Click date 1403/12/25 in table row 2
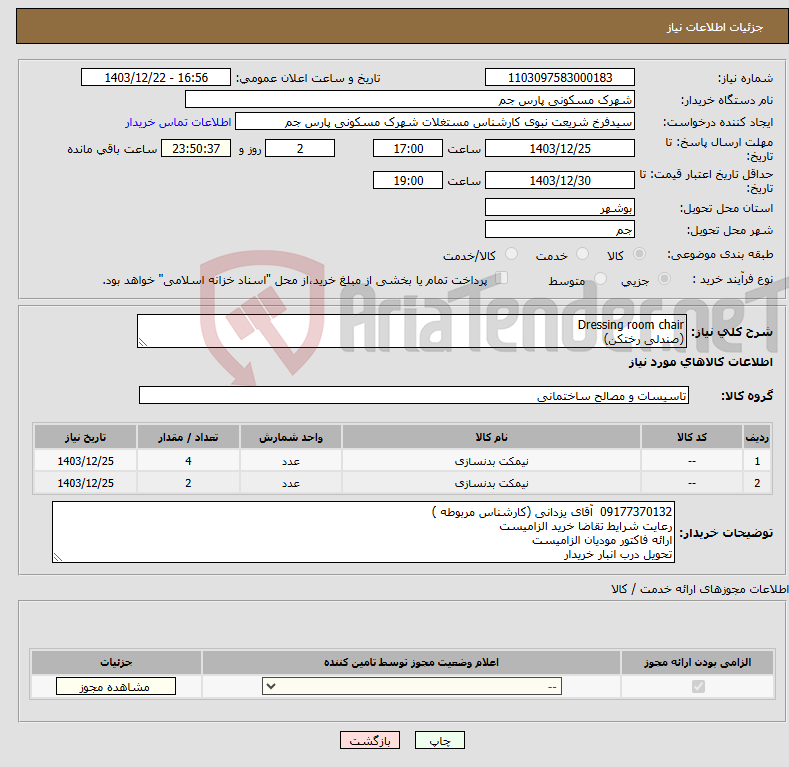Image resolution: width=789 pixels, height=767 pixels. 86,483
